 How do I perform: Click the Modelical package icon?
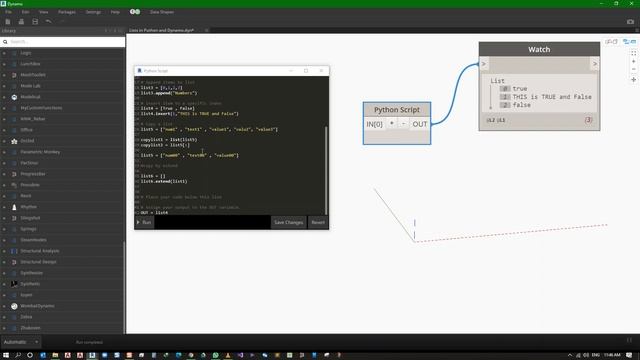[14, 97]
